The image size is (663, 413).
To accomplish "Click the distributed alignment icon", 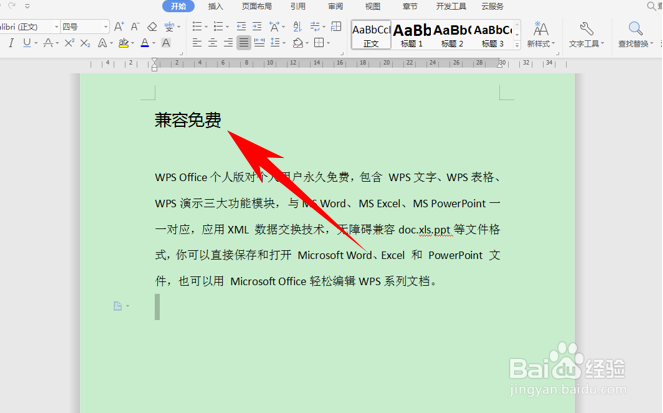I will [x=260, y=43].
